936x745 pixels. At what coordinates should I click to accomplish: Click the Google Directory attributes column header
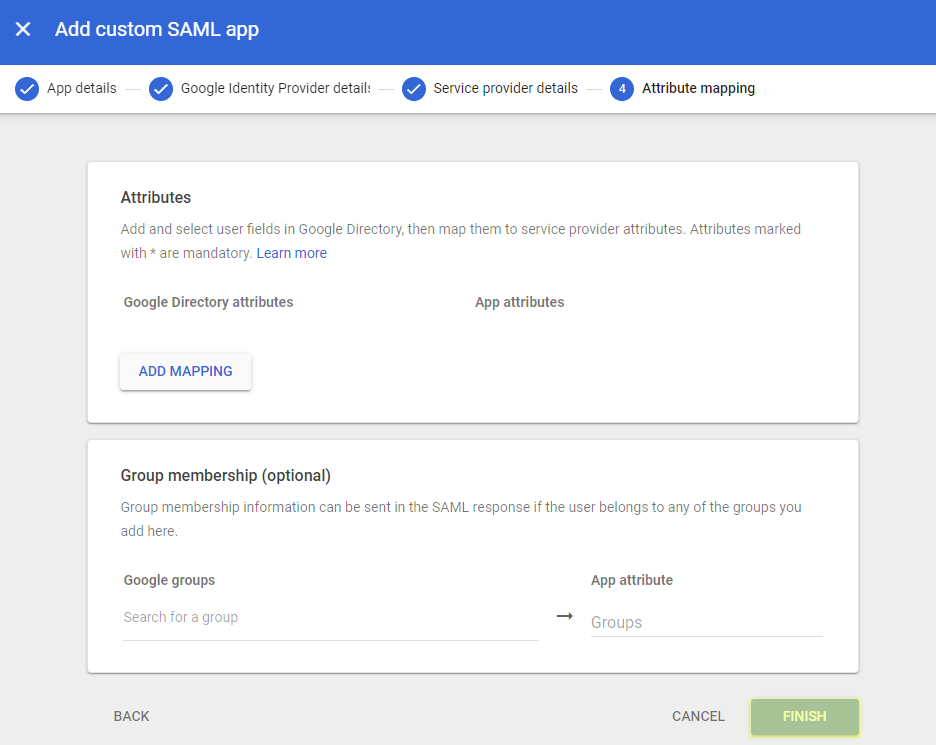[x=208, y=302]
